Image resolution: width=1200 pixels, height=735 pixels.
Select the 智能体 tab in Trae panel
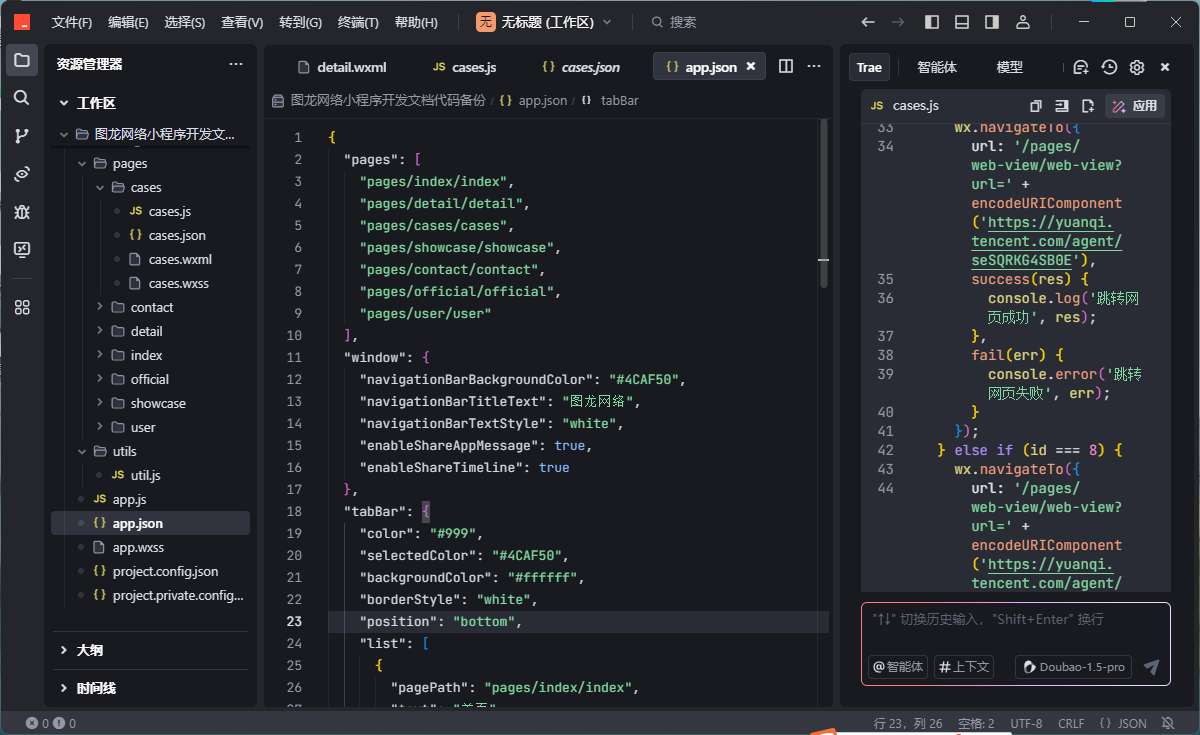[937, 67]
